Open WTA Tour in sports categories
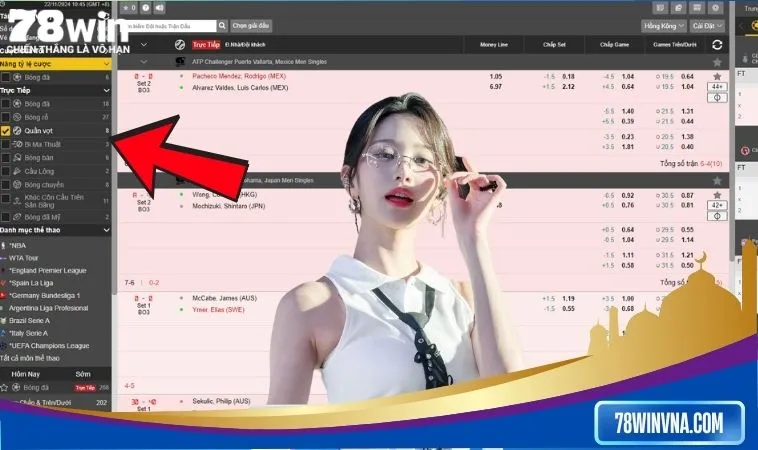 pos(23,258)
